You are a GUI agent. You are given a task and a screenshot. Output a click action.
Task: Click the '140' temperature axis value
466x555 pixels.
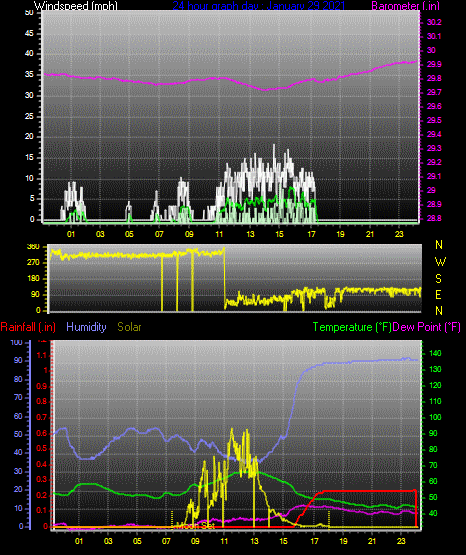pos(435,354)
